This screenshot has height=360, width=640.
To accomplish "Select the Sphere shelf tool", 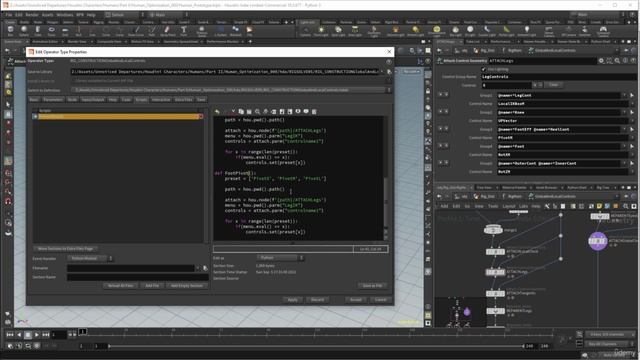I will point(24,31).
